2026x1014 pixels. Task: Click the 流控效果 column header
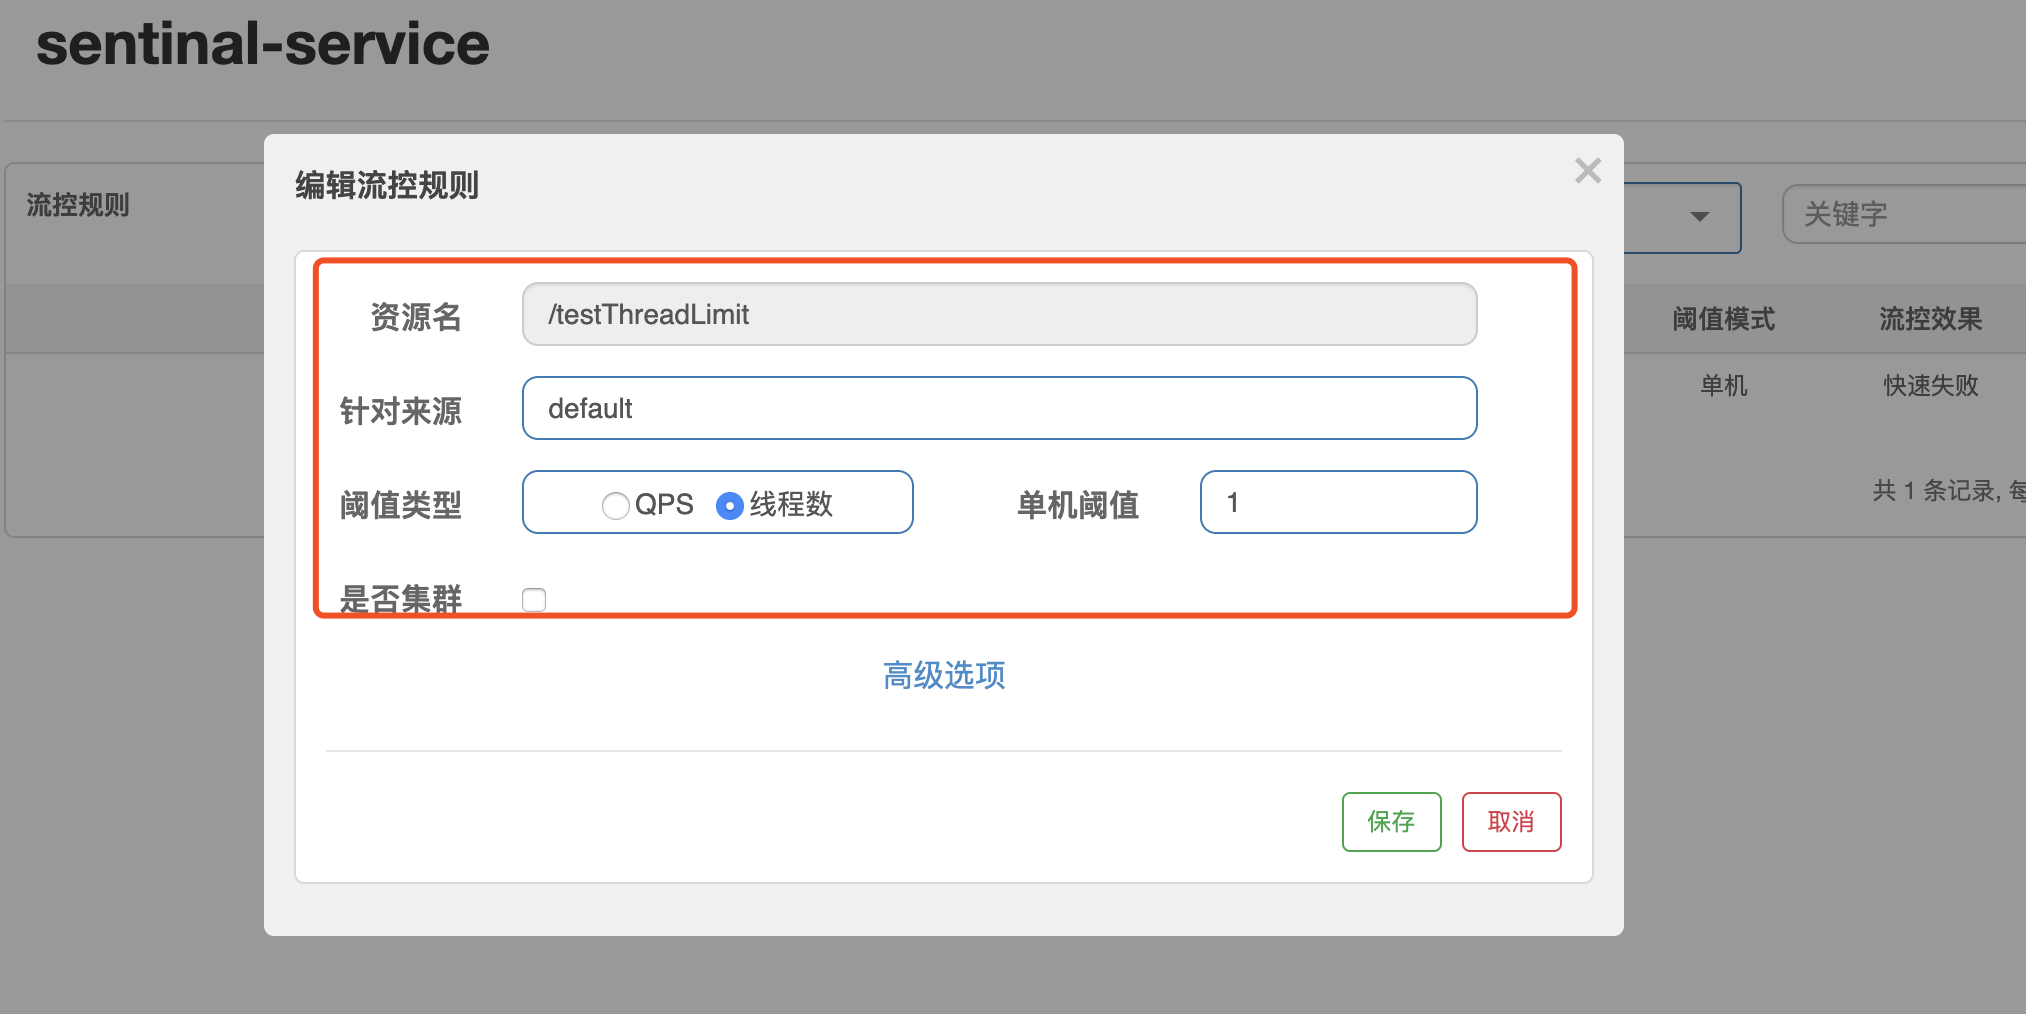[1929, 318]
